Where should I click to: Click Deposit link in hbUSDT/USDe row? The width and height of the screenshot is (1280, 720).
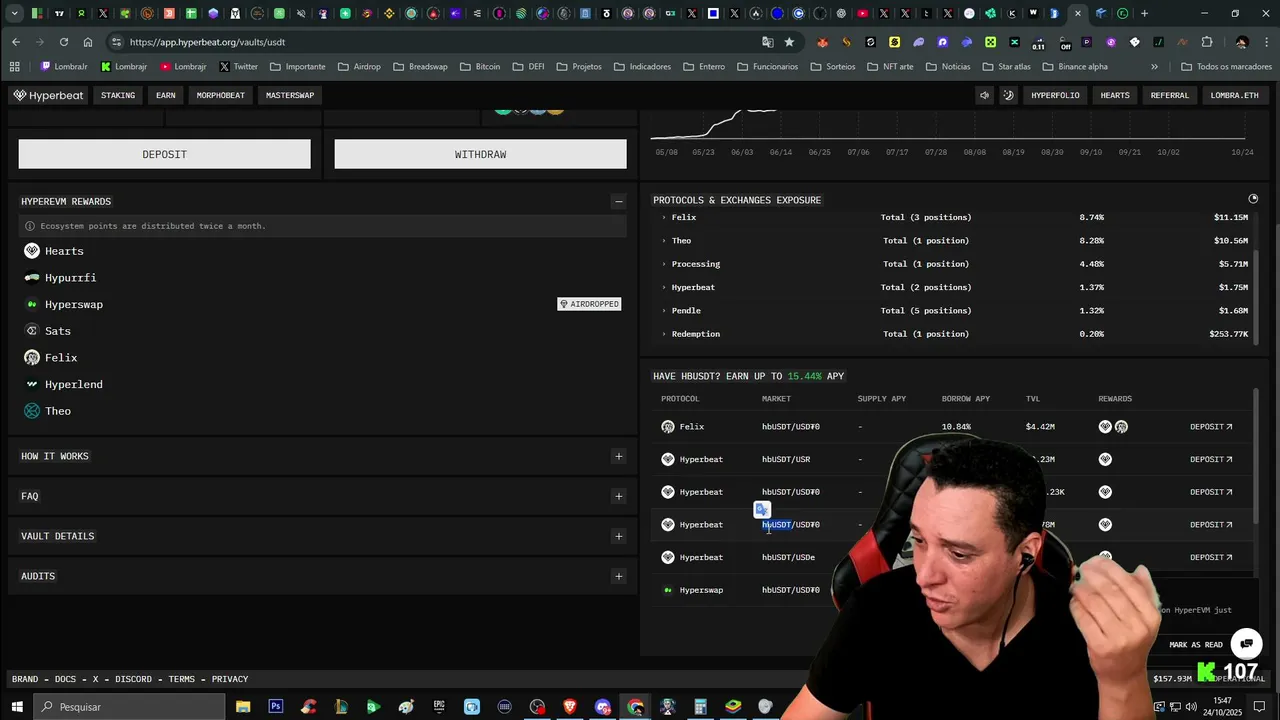coord(1211,557)
